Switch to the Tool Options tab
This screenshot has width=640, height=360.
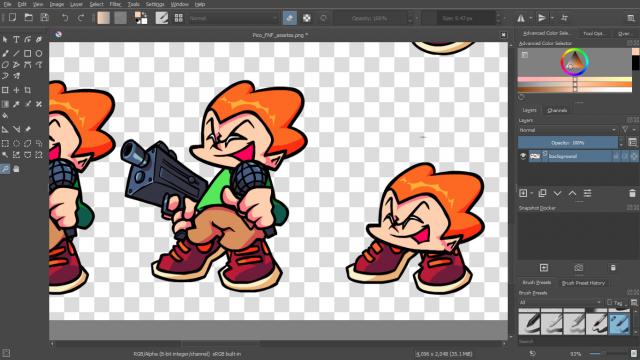594,33
